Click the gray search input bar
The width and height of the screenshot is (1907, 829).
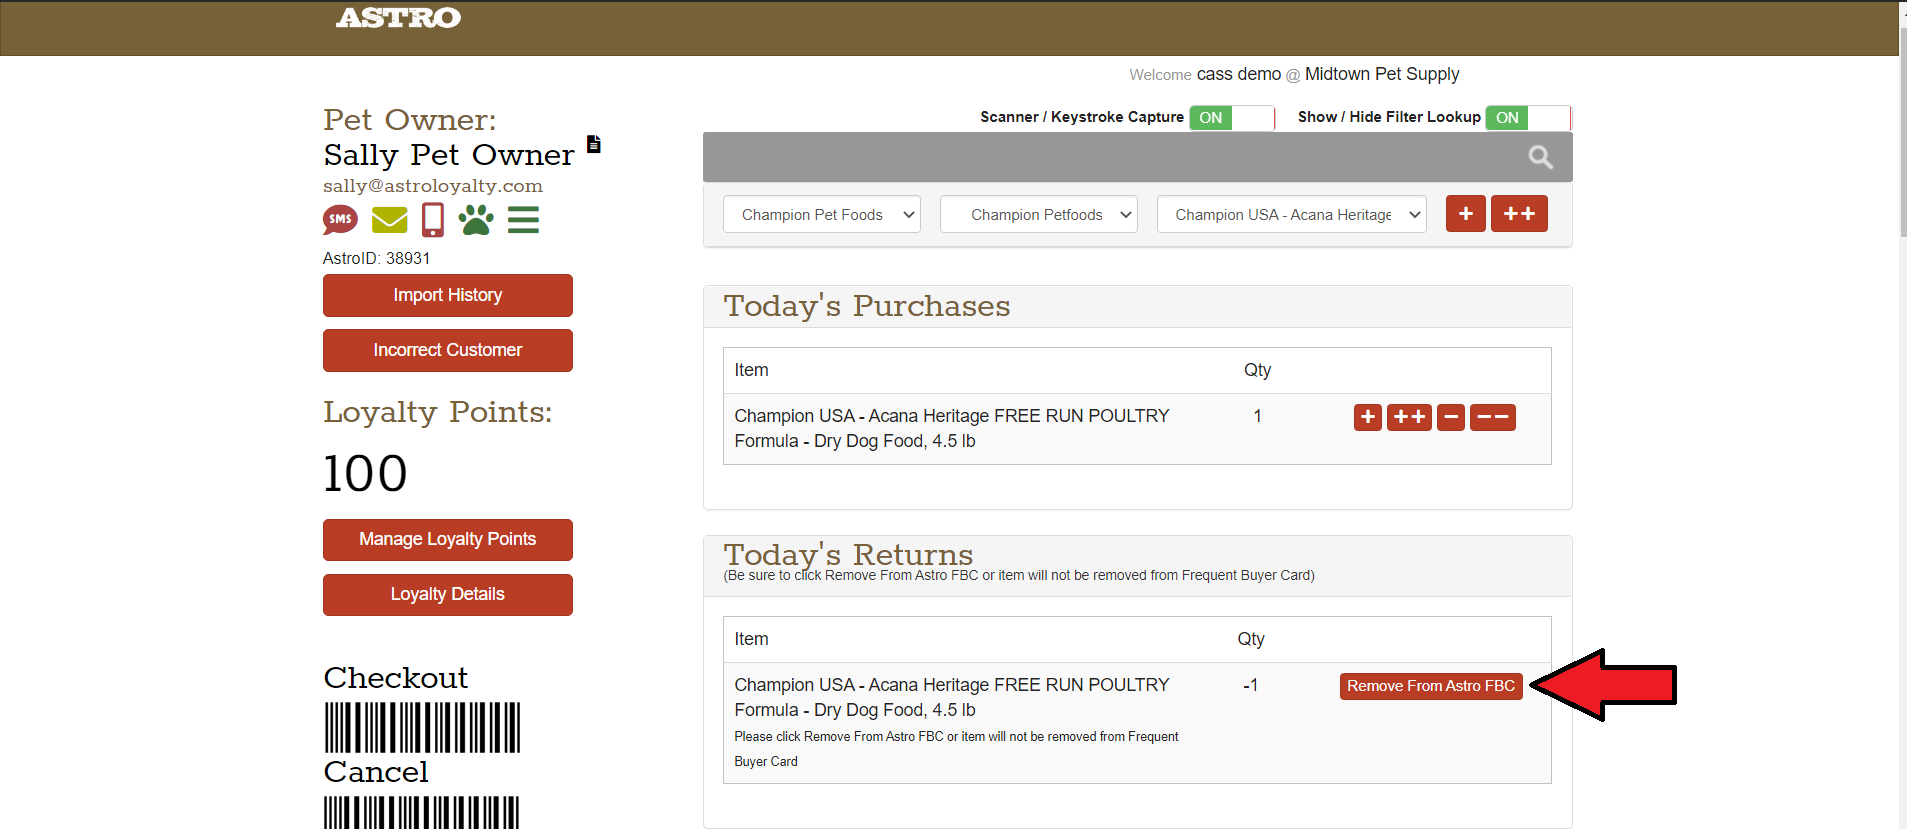point(1138,157)
